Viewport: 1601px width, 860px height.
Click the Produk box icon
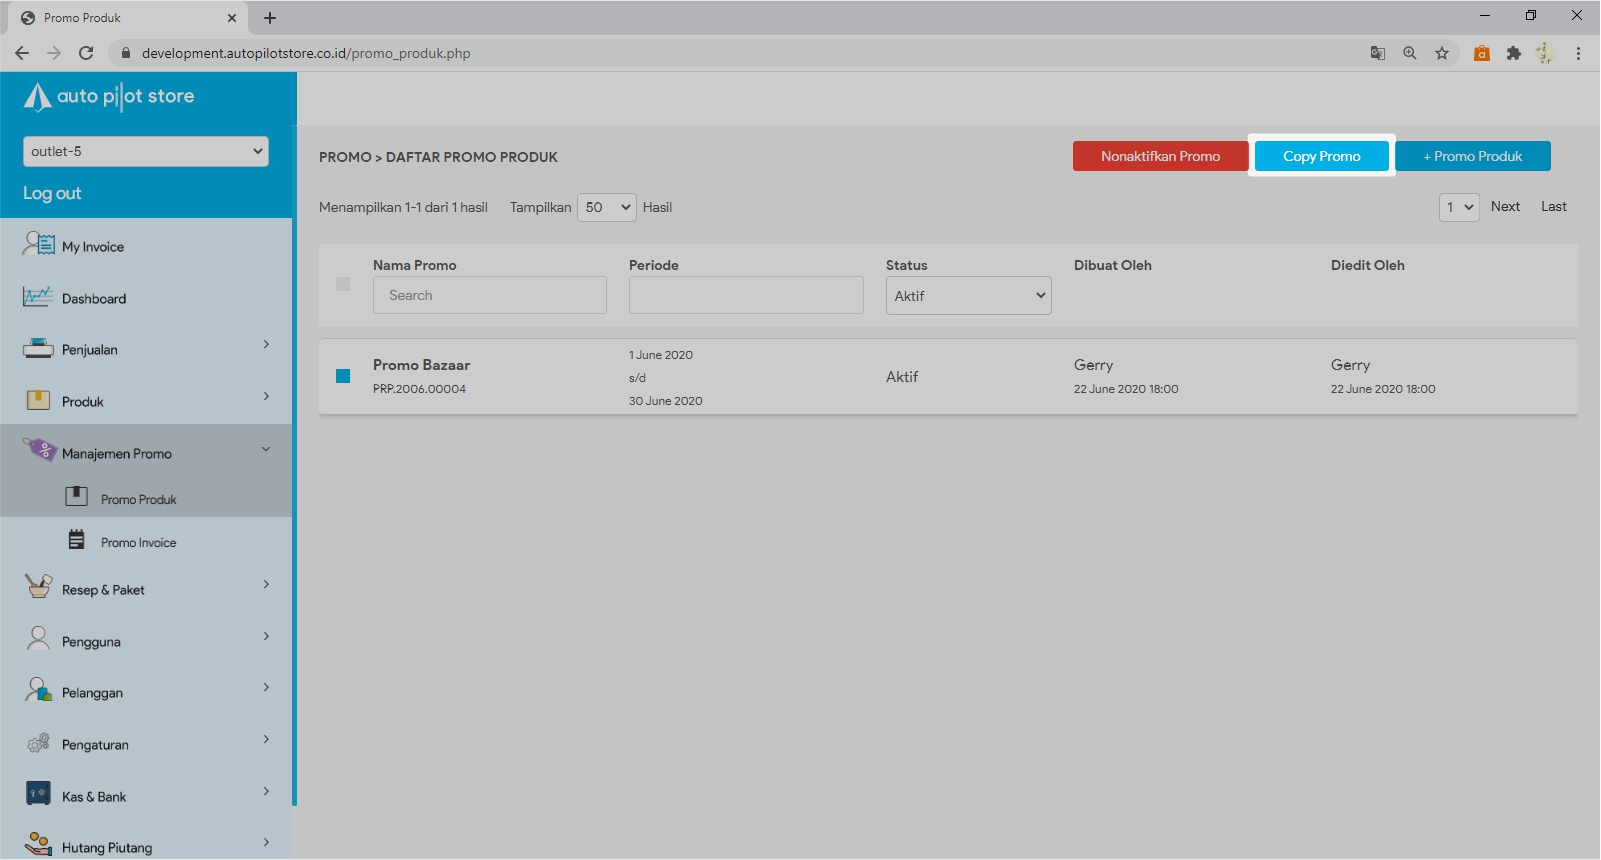(x=38, y=400)
